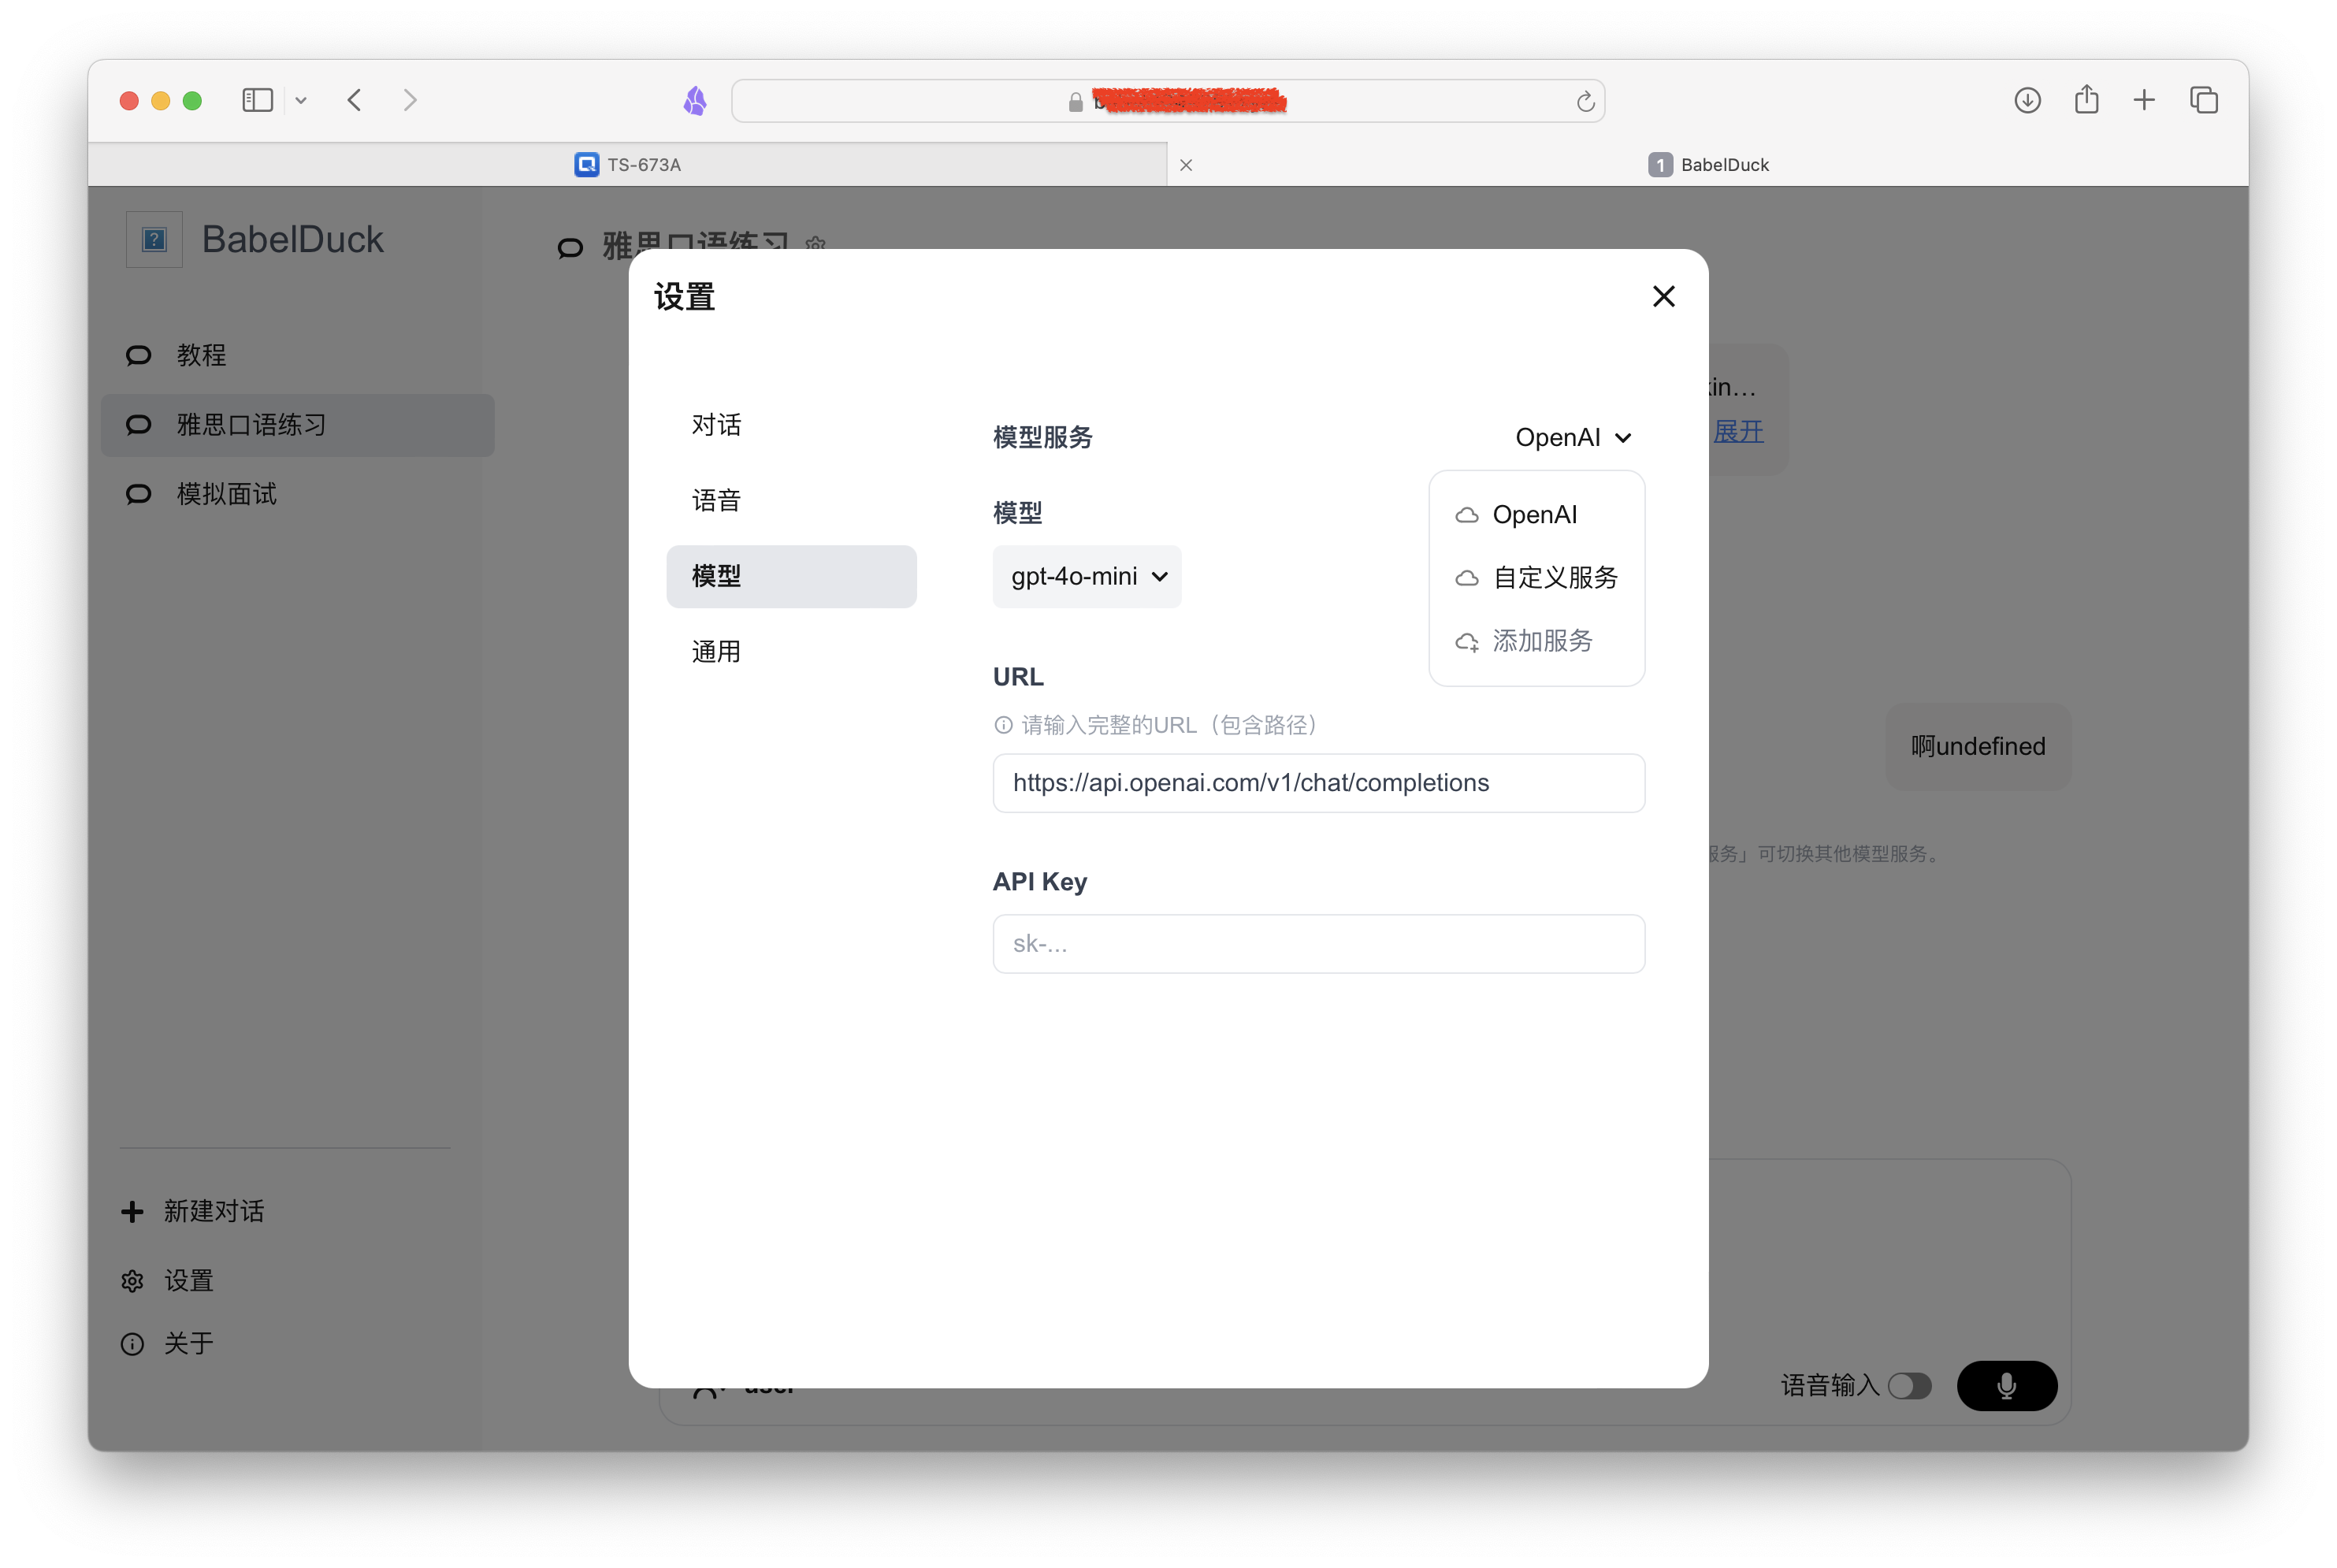
Task: Switch to the BabelDuck browser tab
Action: pos(1708,165)
